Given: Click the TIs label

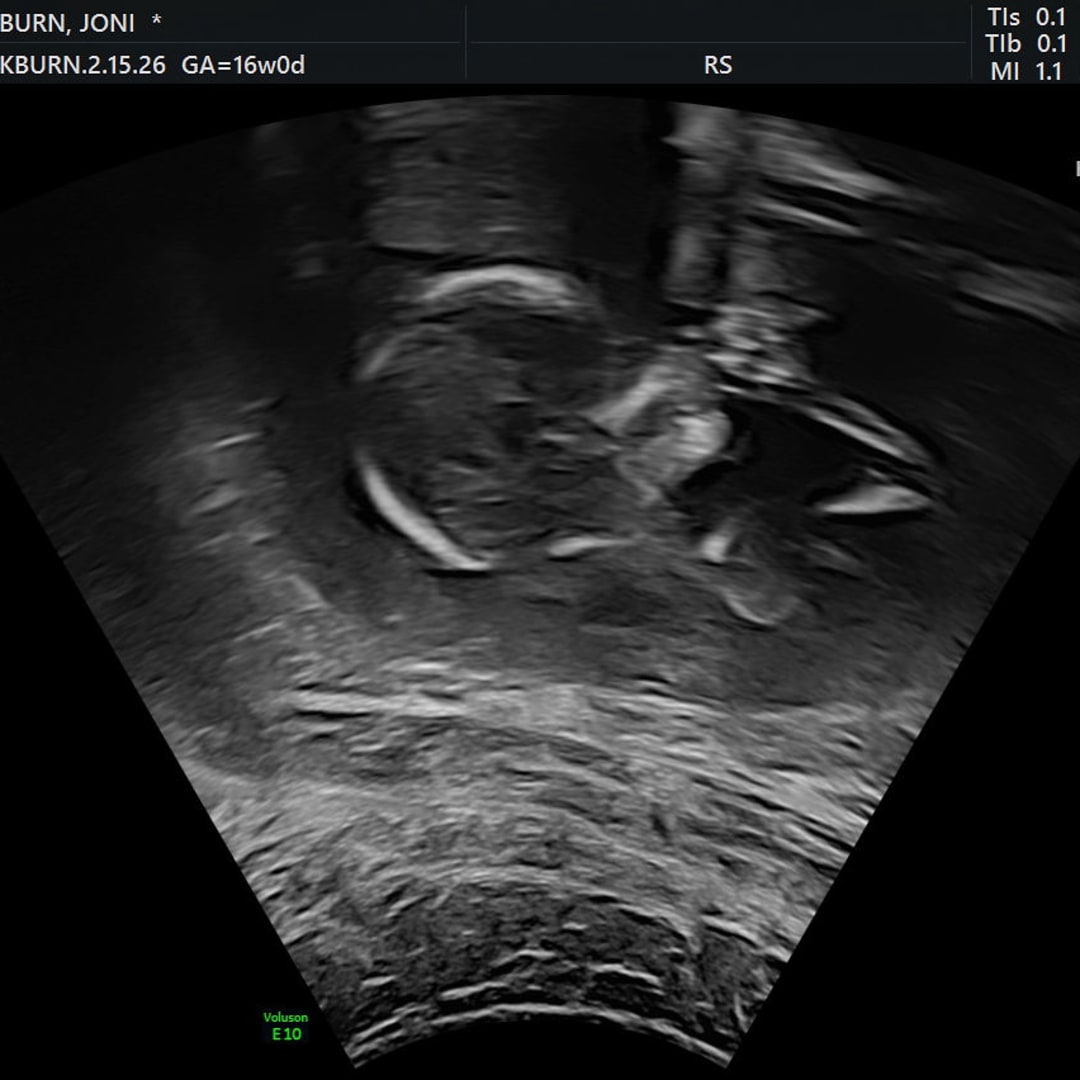Looking at the screenshot, I should point(1003,17).
